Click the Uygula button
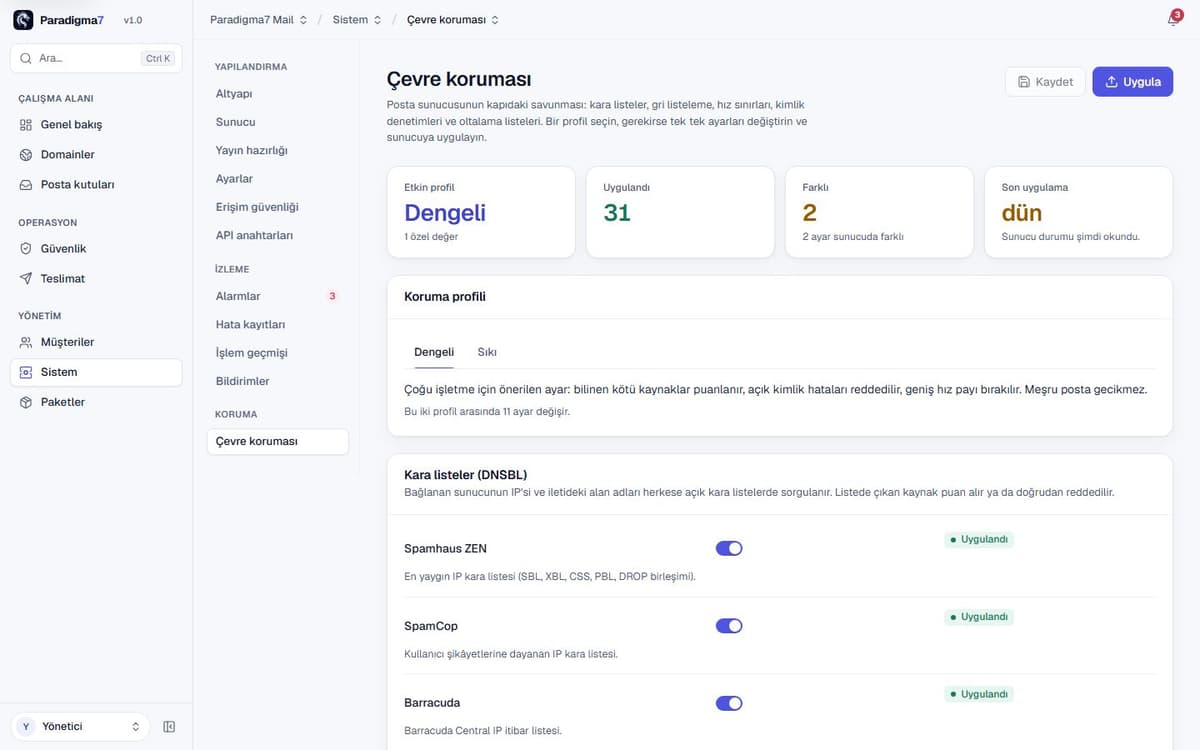 [1133, 82]
